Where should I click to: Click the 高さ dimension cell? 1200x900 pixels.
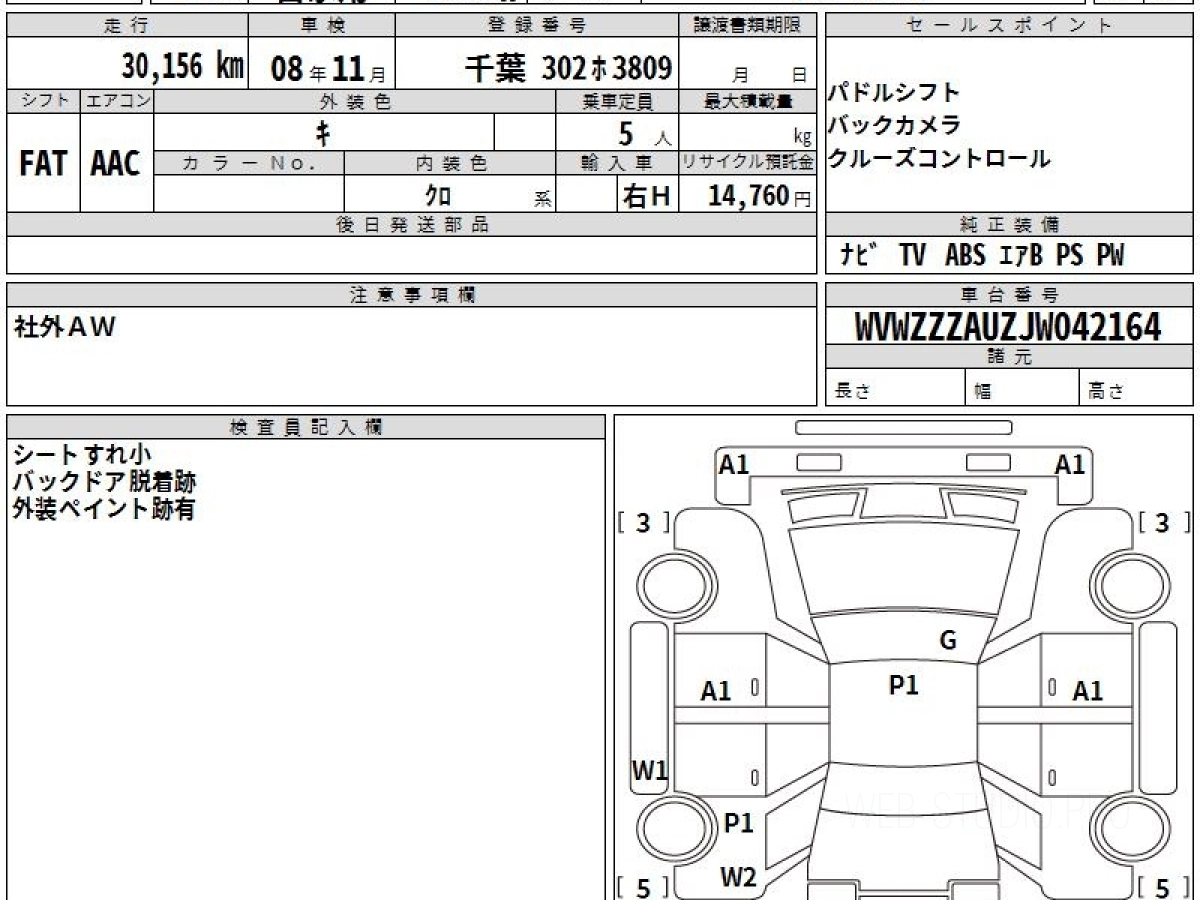[x=1137, y=388]
